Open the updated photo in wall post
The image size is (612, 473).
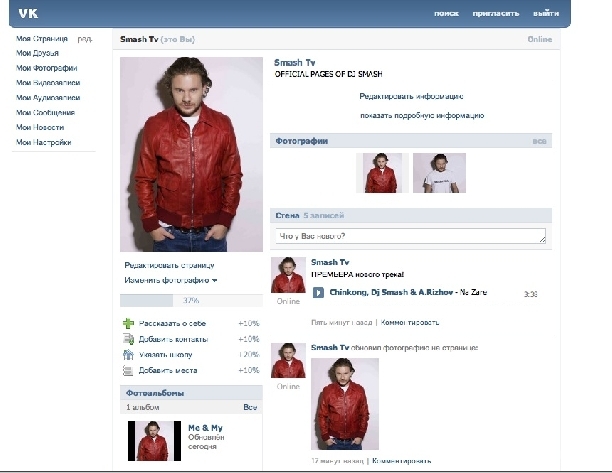(x=345, y=404)
